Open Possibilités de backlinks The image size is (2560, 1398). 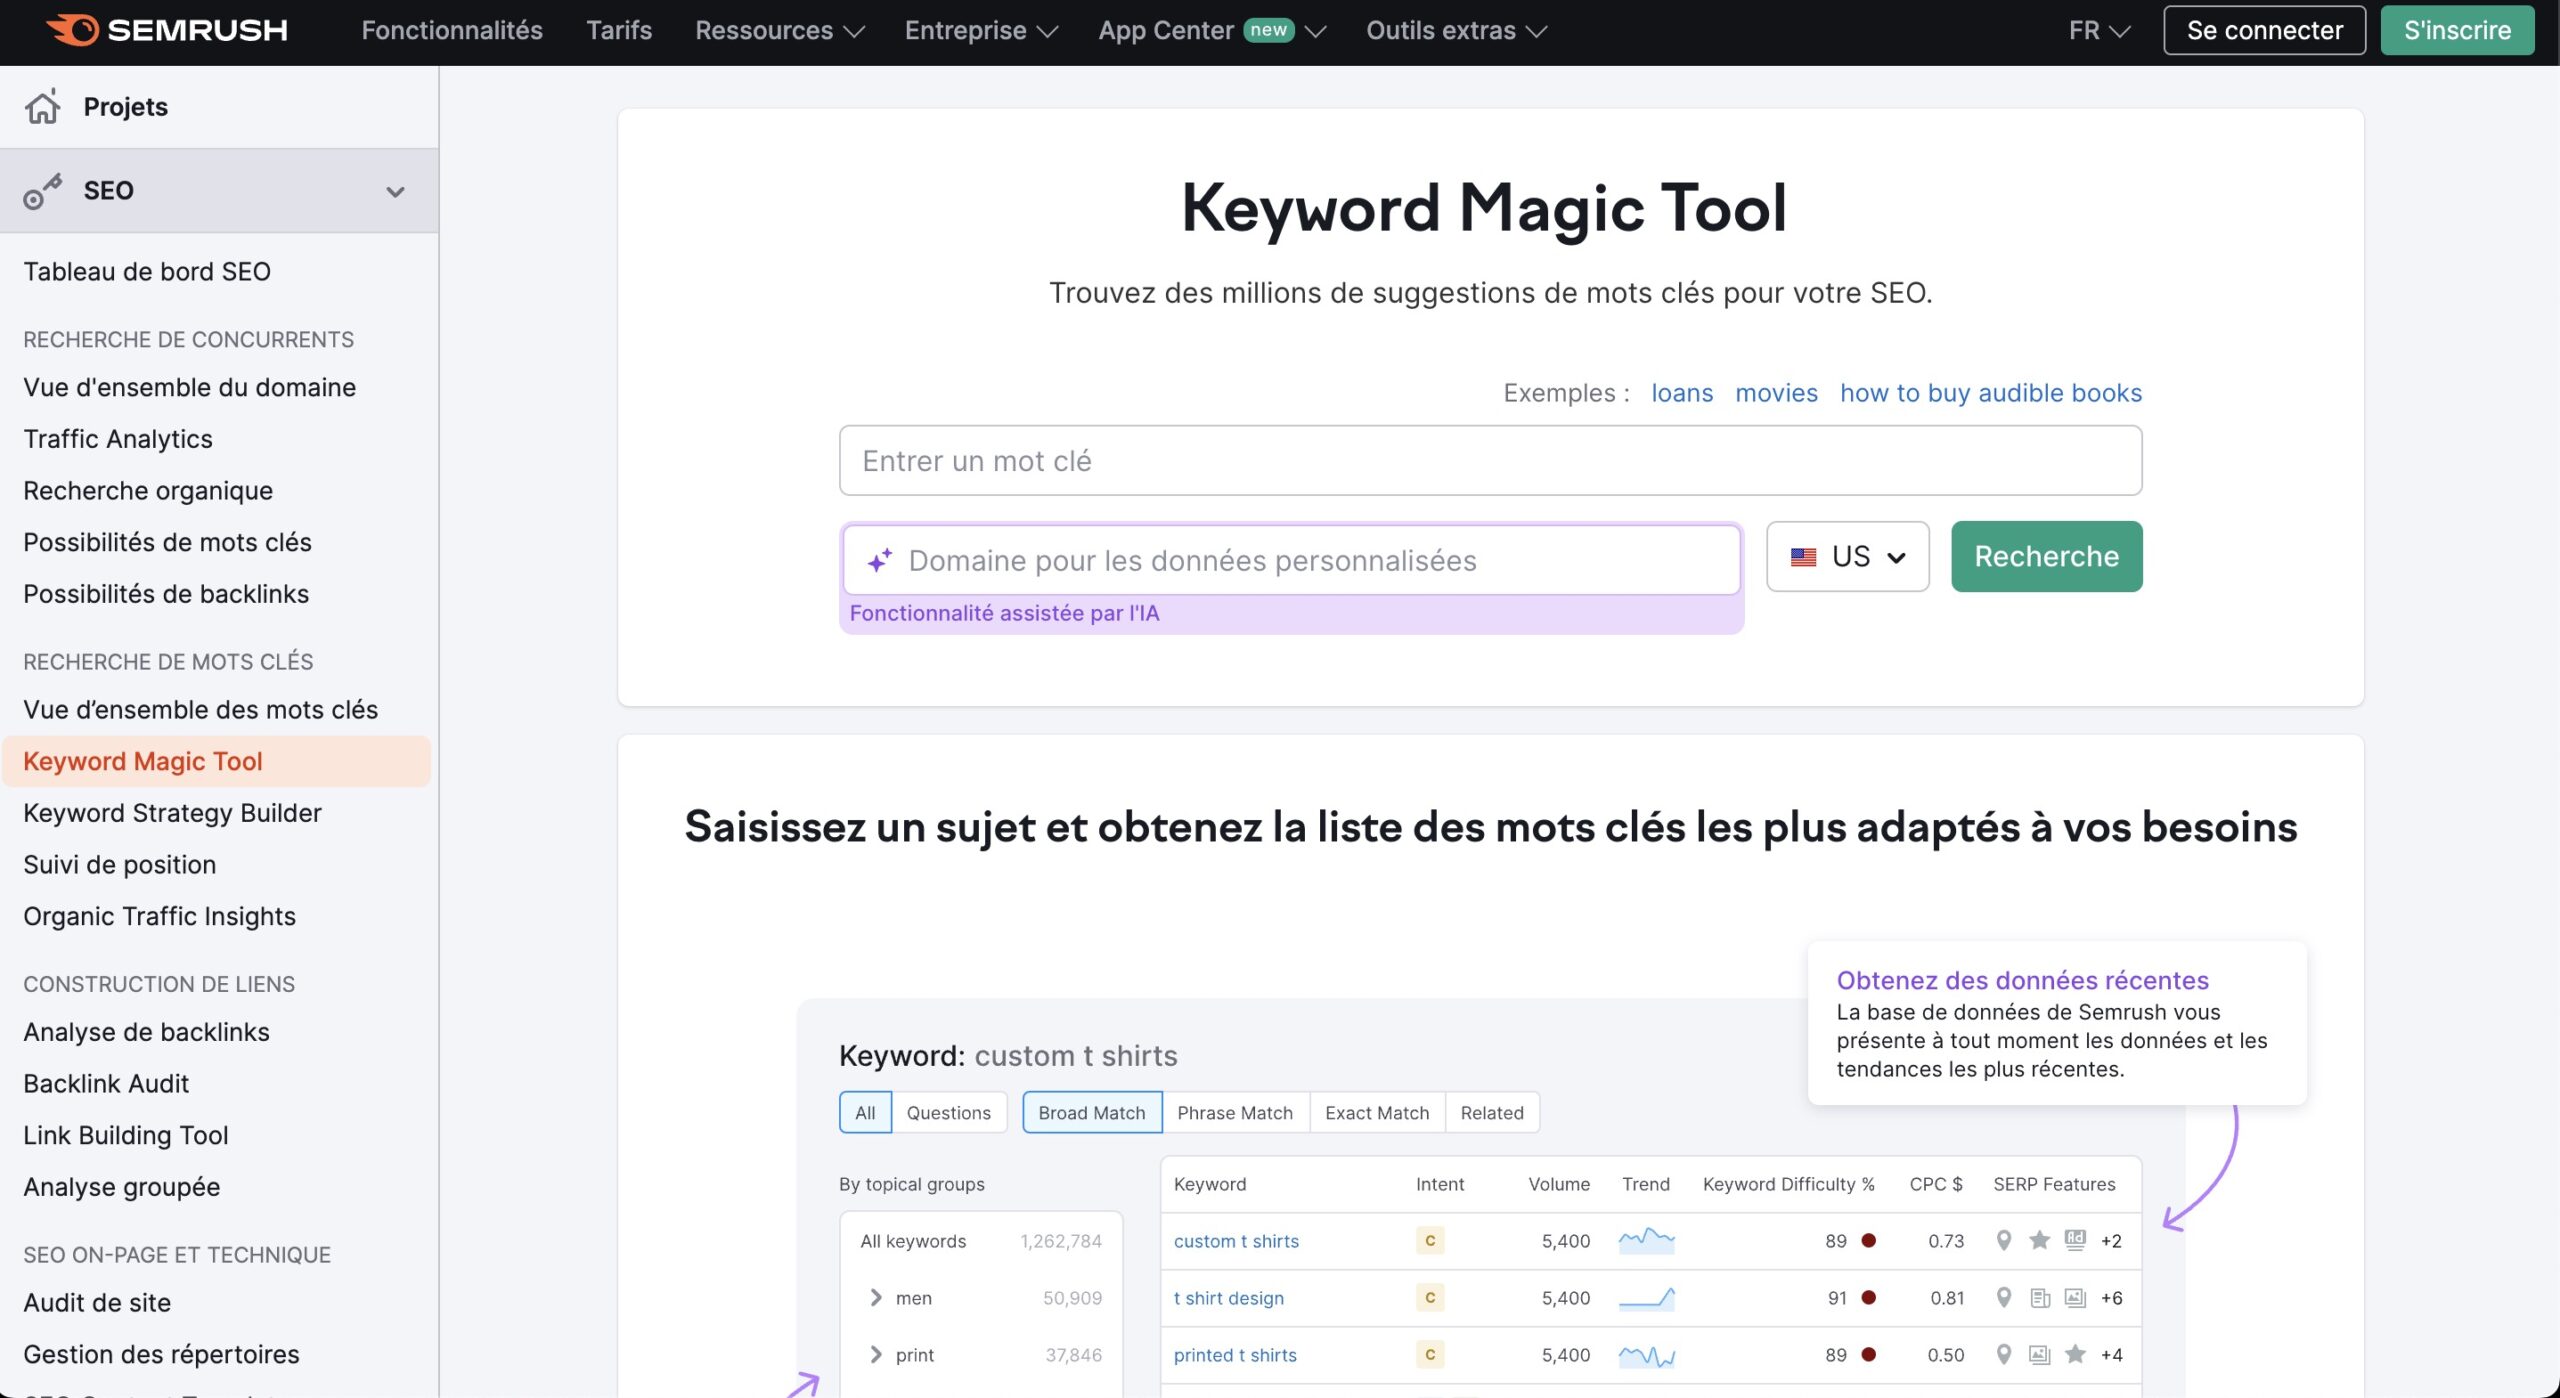(166, 594)
